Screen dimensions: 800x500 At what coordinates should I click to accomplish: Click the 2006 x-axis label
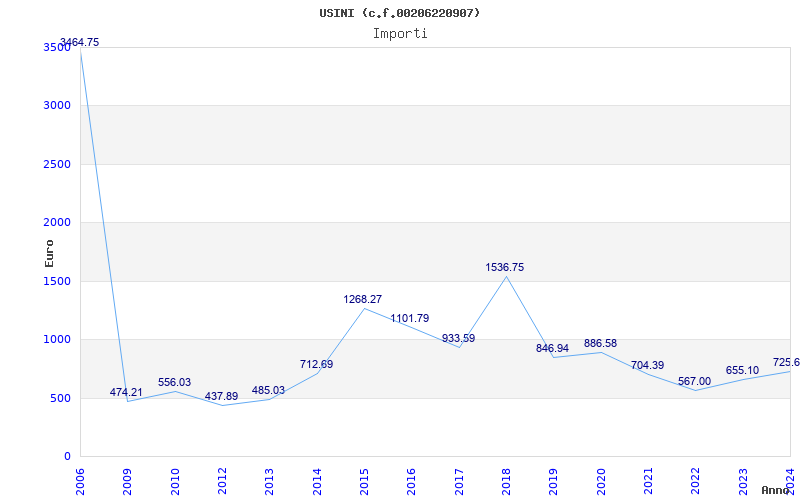pyautogui.click(x=80, y=482)
